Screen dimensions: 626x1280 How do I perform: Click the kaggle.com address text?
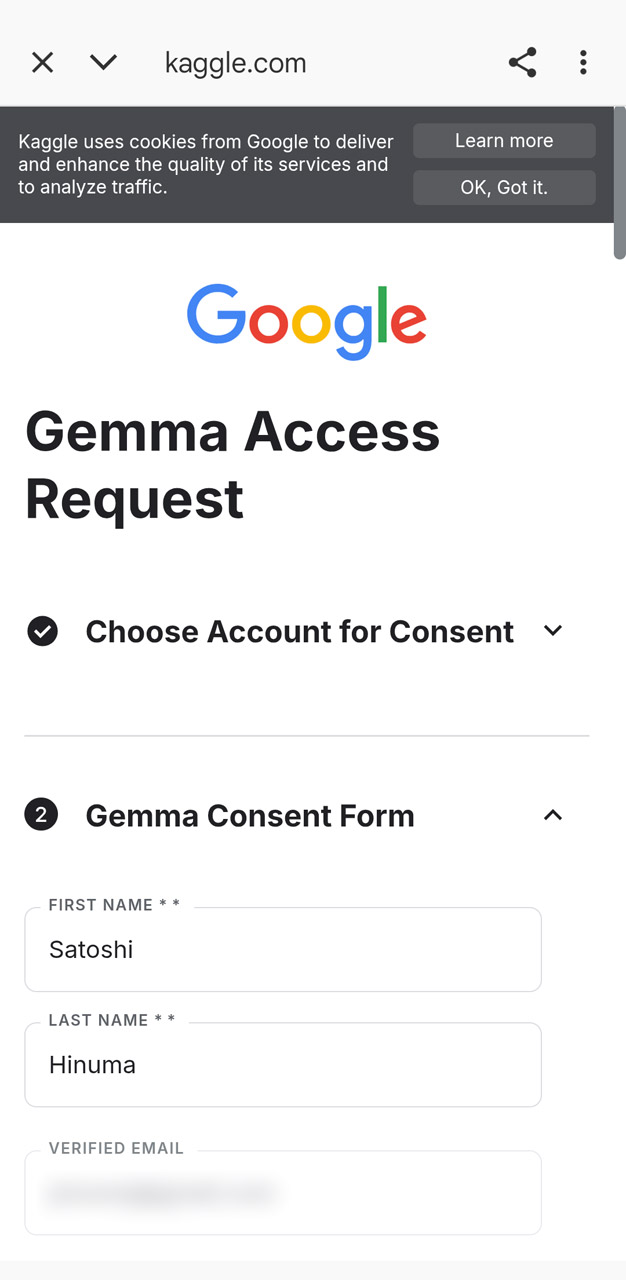(235, 63)
